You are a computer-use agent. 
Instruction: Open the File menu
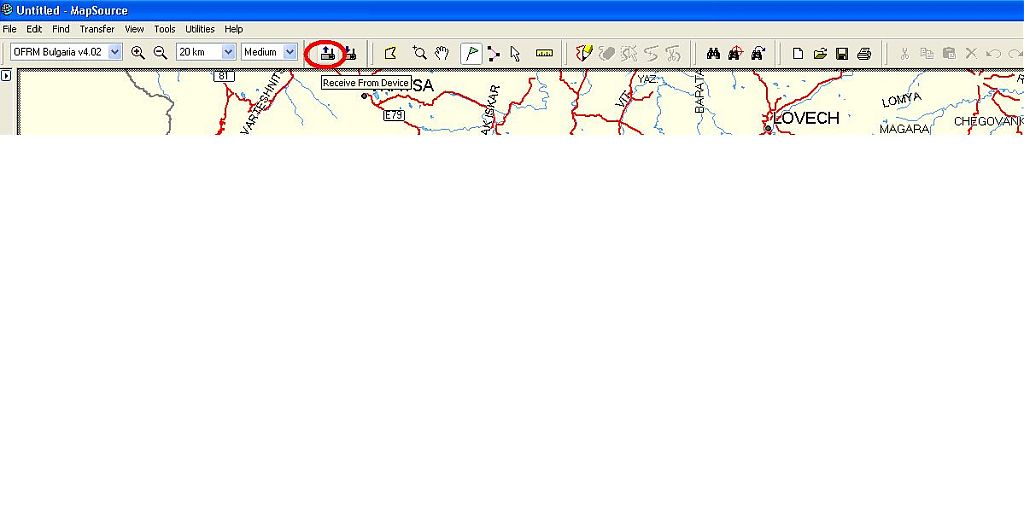click(9, 29)
